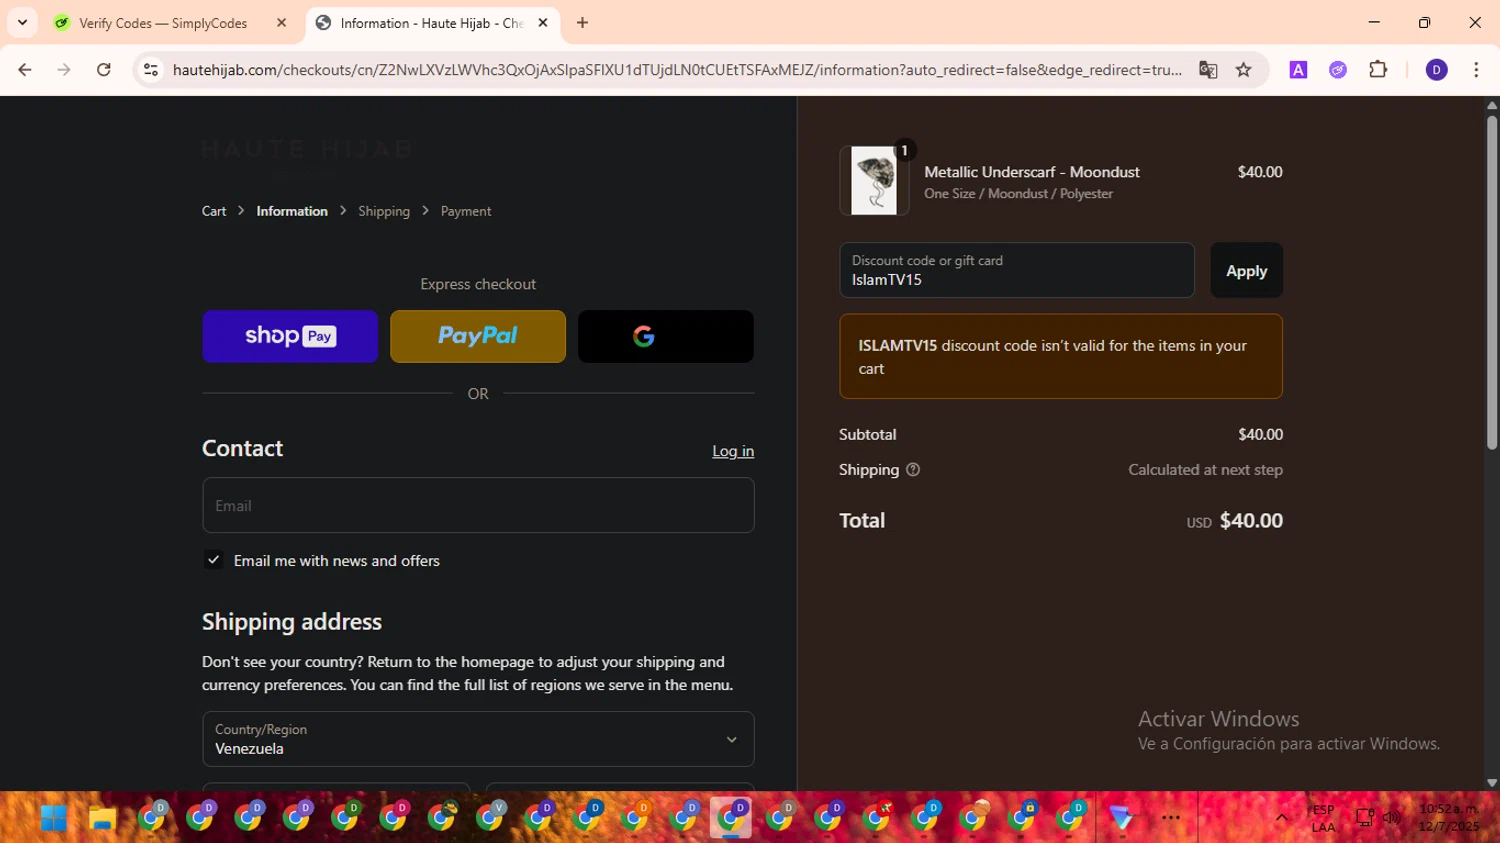Screen dimensions: 1500x843
Task: Open the Extensions puzzle menu
Action: (1378, 70)
